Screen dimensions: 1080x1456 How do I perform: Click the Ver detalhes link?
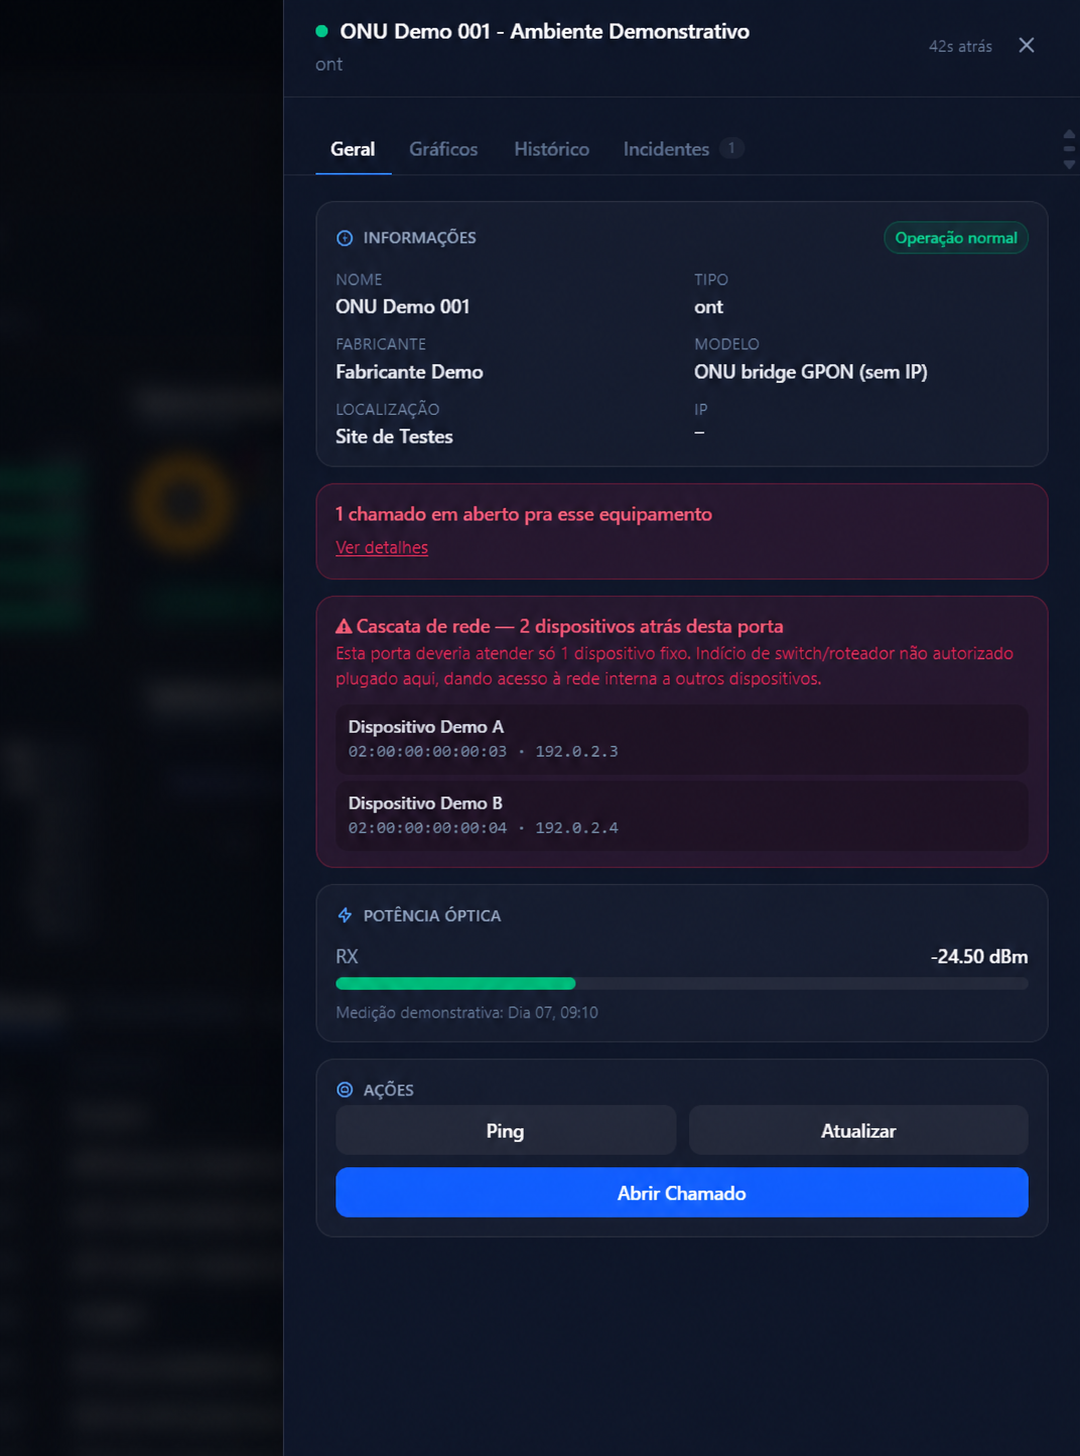(382, 547)
